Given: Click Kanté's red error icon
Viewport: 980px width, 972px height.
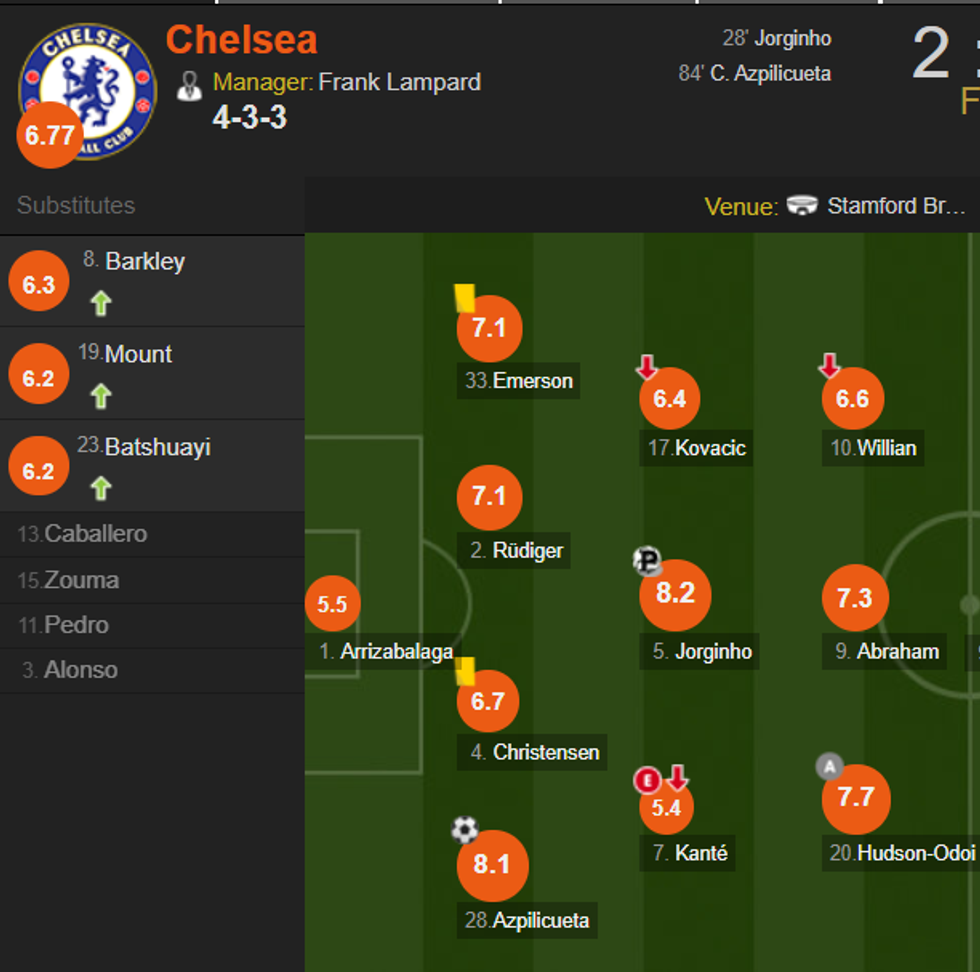Looking at the screenshot, I should point(647,780).
